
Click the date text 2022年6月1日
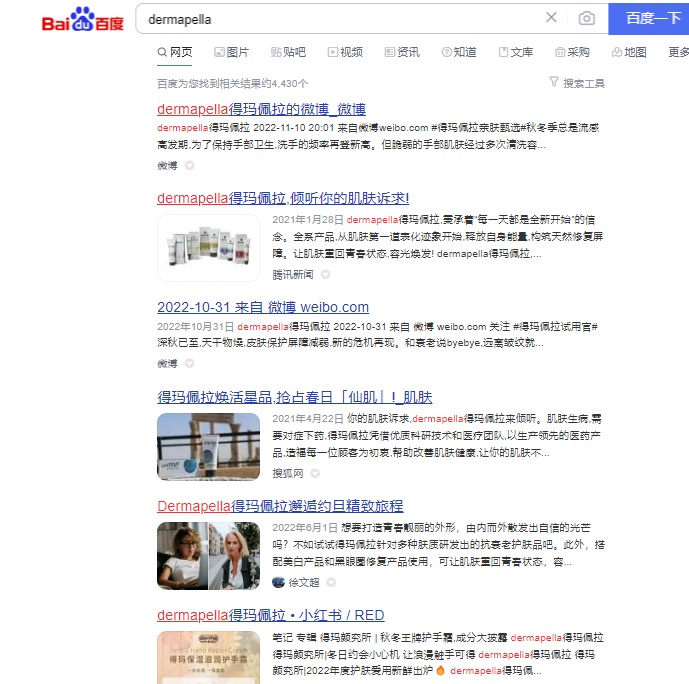pyautogui.click(x=305, y=527)
